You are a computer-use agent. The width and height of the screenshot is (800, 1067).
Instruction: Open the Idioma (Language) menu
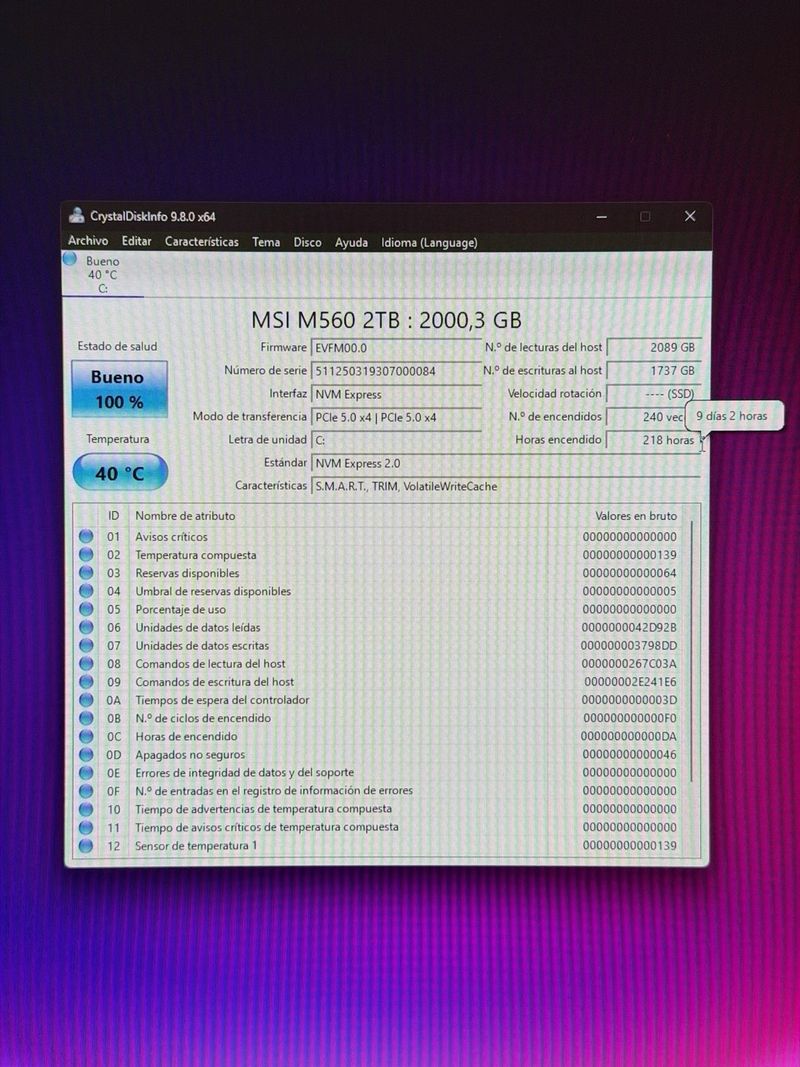pos(429,242)
